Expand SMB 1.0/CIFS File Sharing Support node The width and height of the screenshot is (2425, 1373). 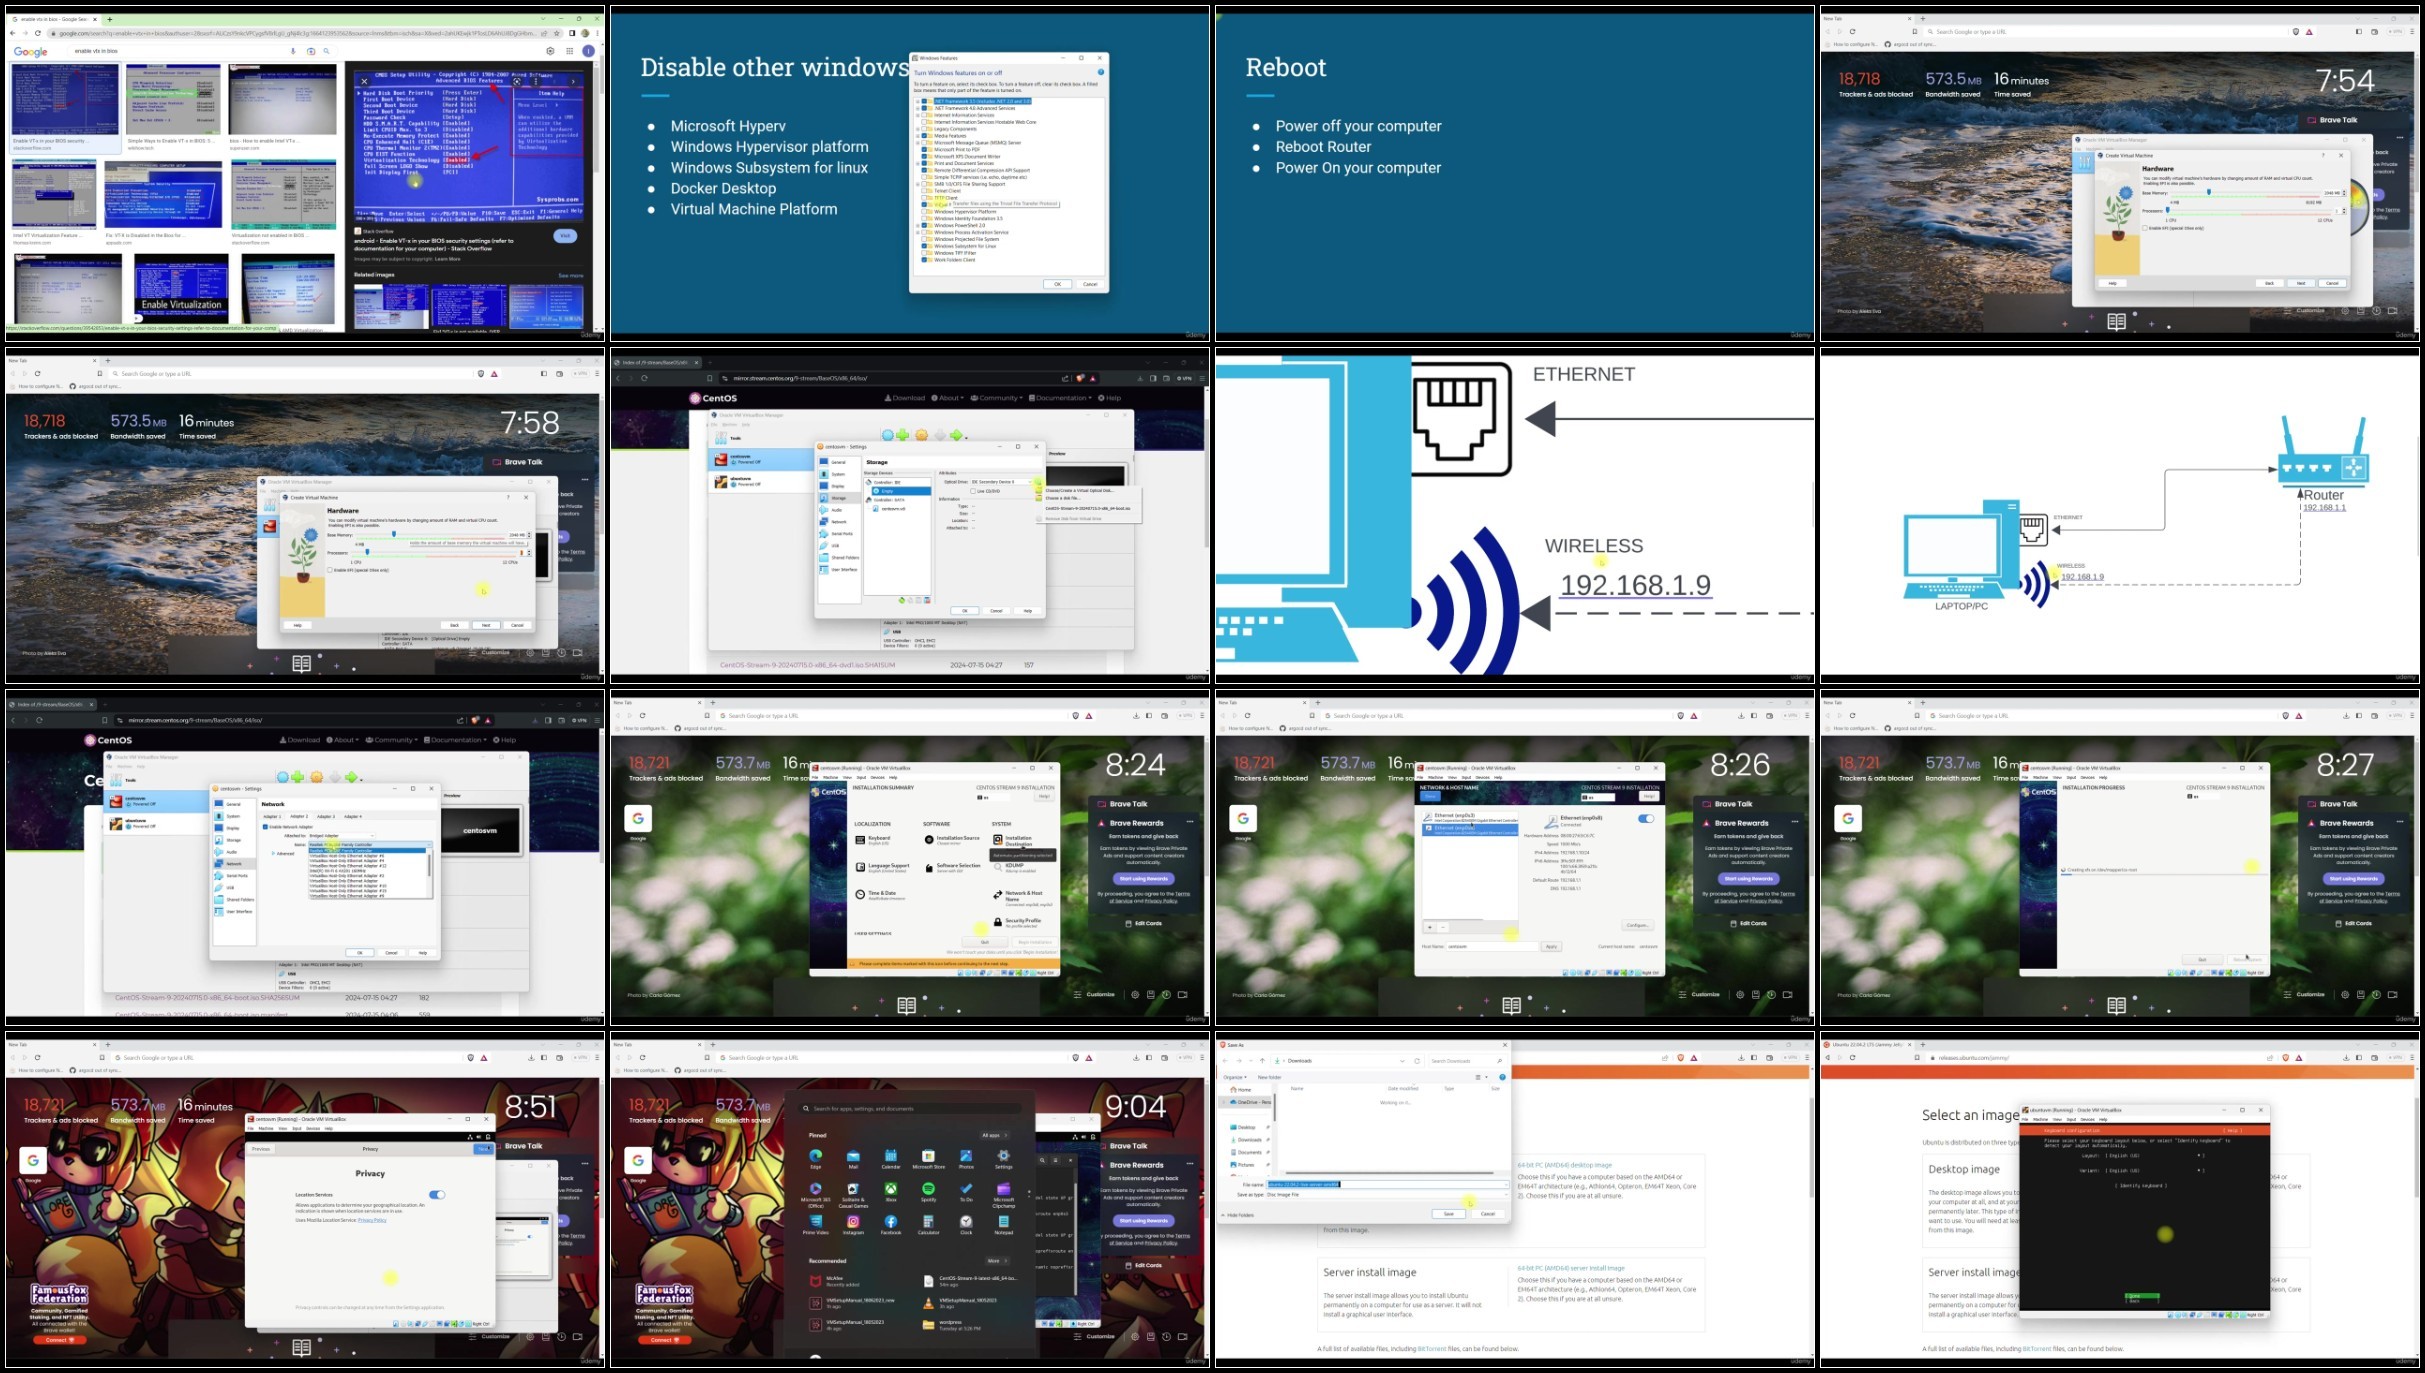[918, 184]
